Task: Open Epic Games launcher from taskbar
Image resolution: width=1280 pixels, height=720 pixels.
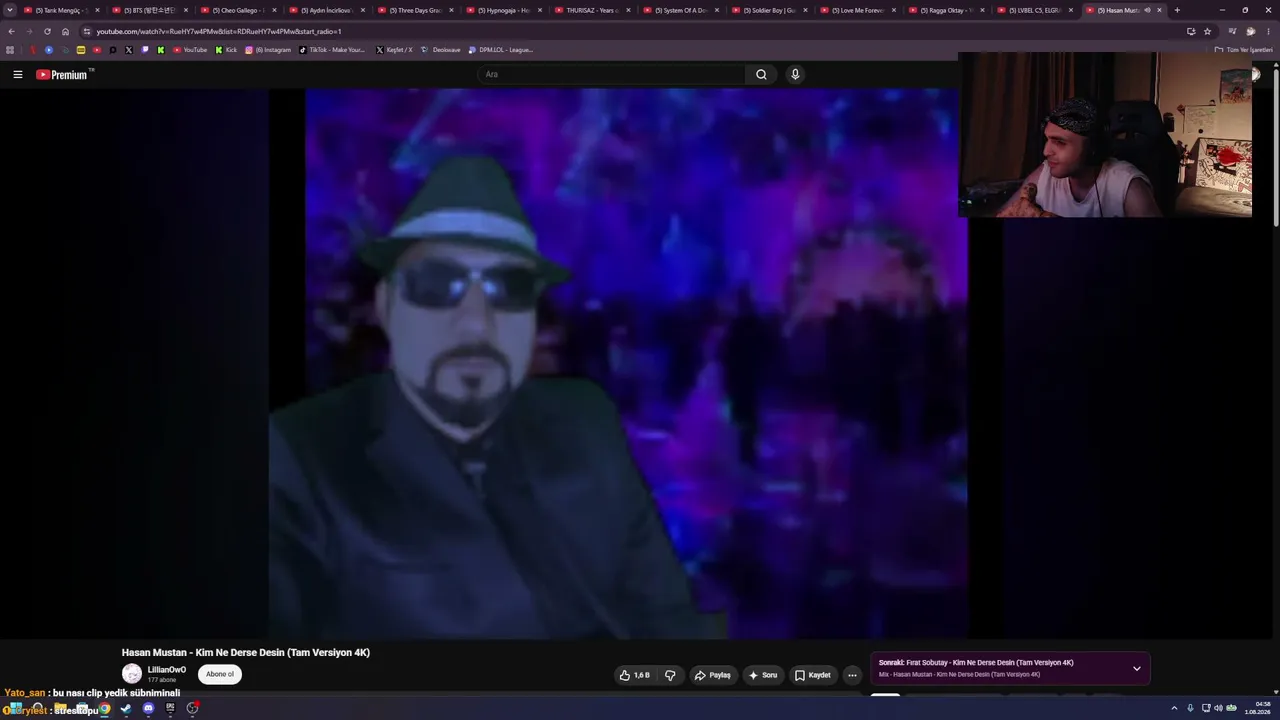Action: (x=170, y=708)
